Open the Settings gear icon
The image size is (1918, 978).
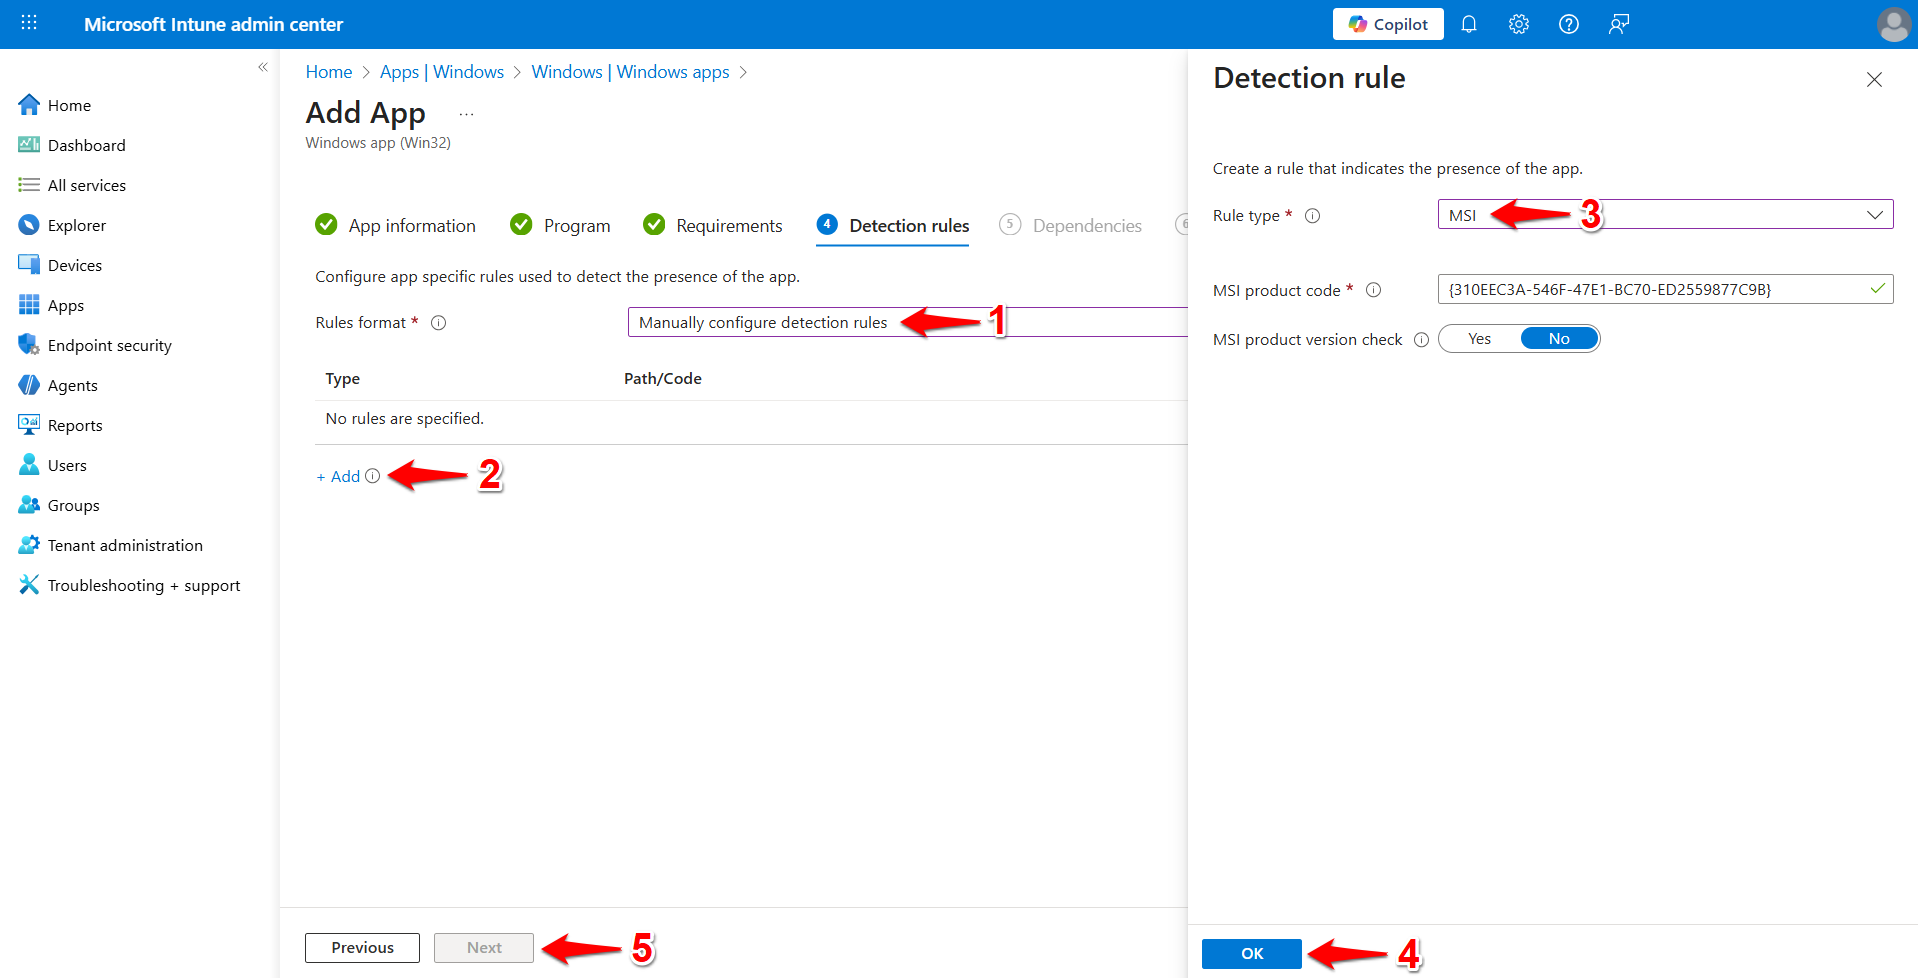click(x=1519, y=24)
